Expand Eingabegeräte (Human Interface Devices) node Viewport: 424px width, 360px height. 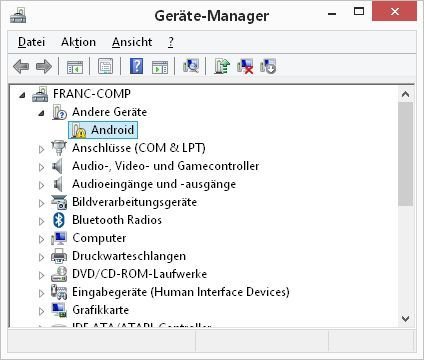(41, 293)
